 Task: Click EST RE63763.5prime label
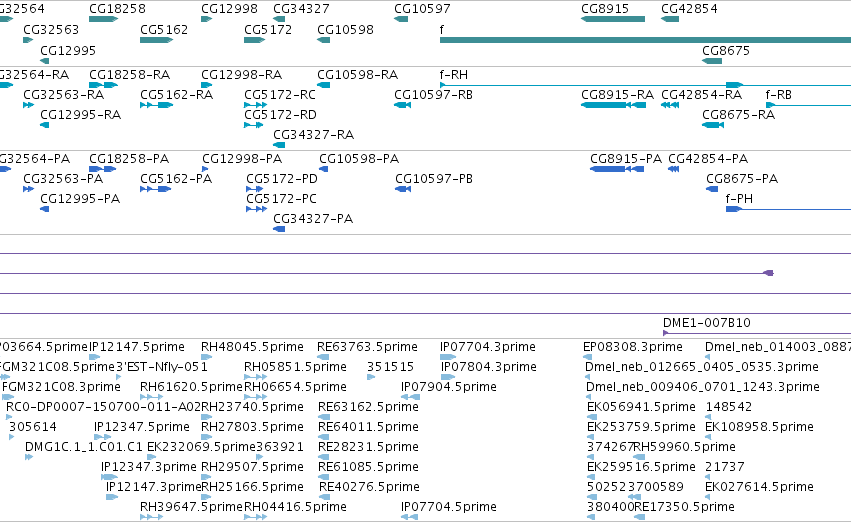(367, 347)
